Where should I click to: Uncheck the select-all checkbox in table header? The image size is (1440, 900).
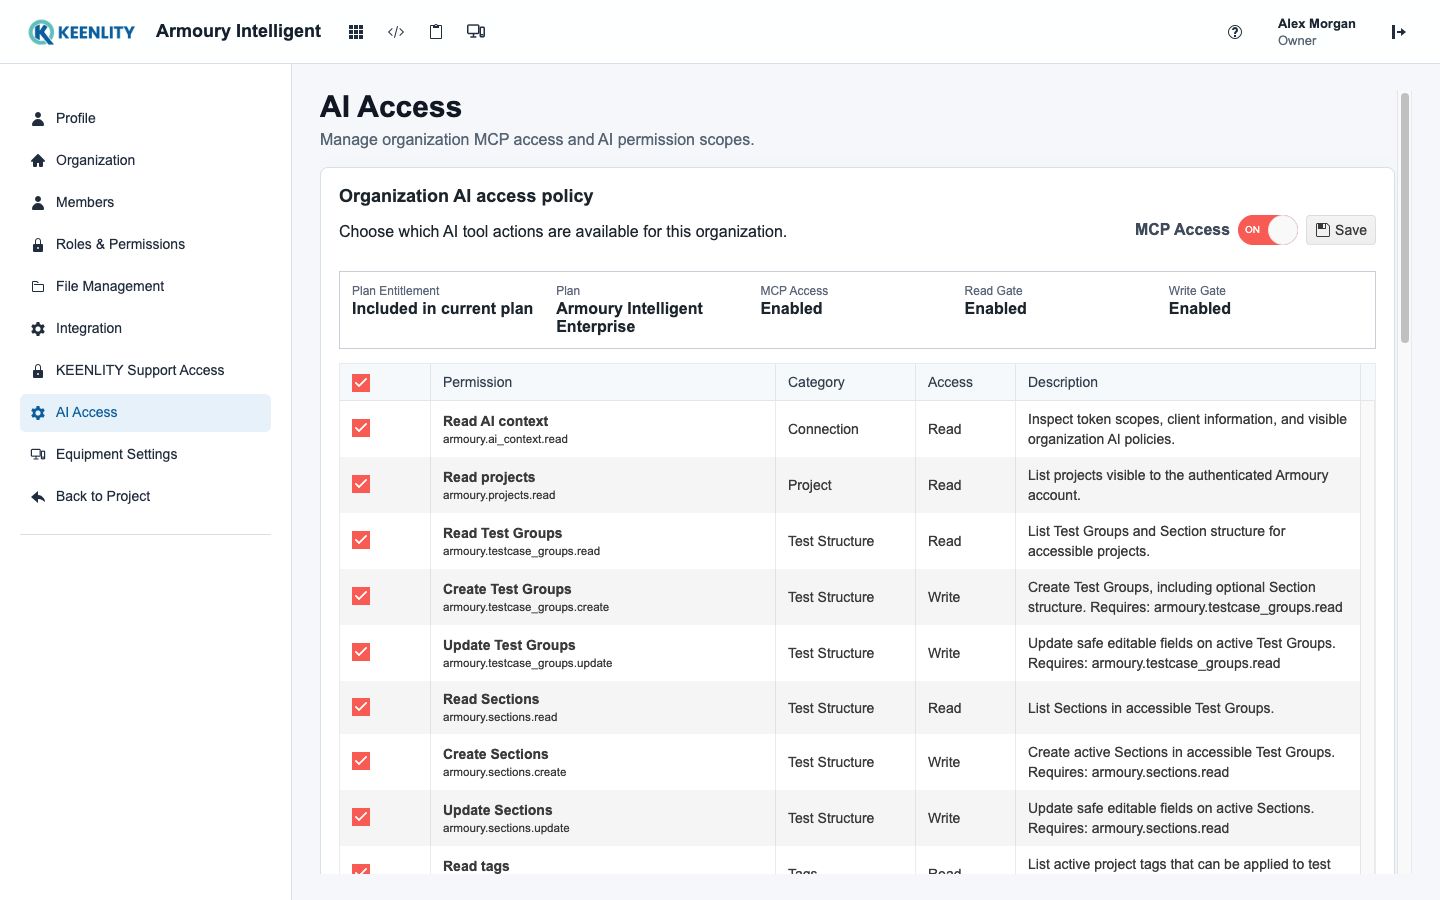pos(361,382)
